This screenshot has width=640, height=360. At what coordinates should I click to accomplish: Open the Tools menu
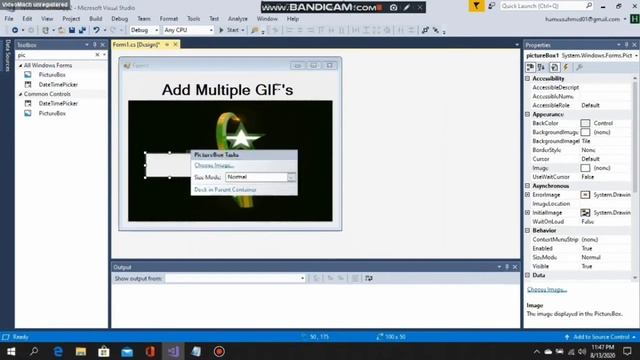[x=193, y=19]
